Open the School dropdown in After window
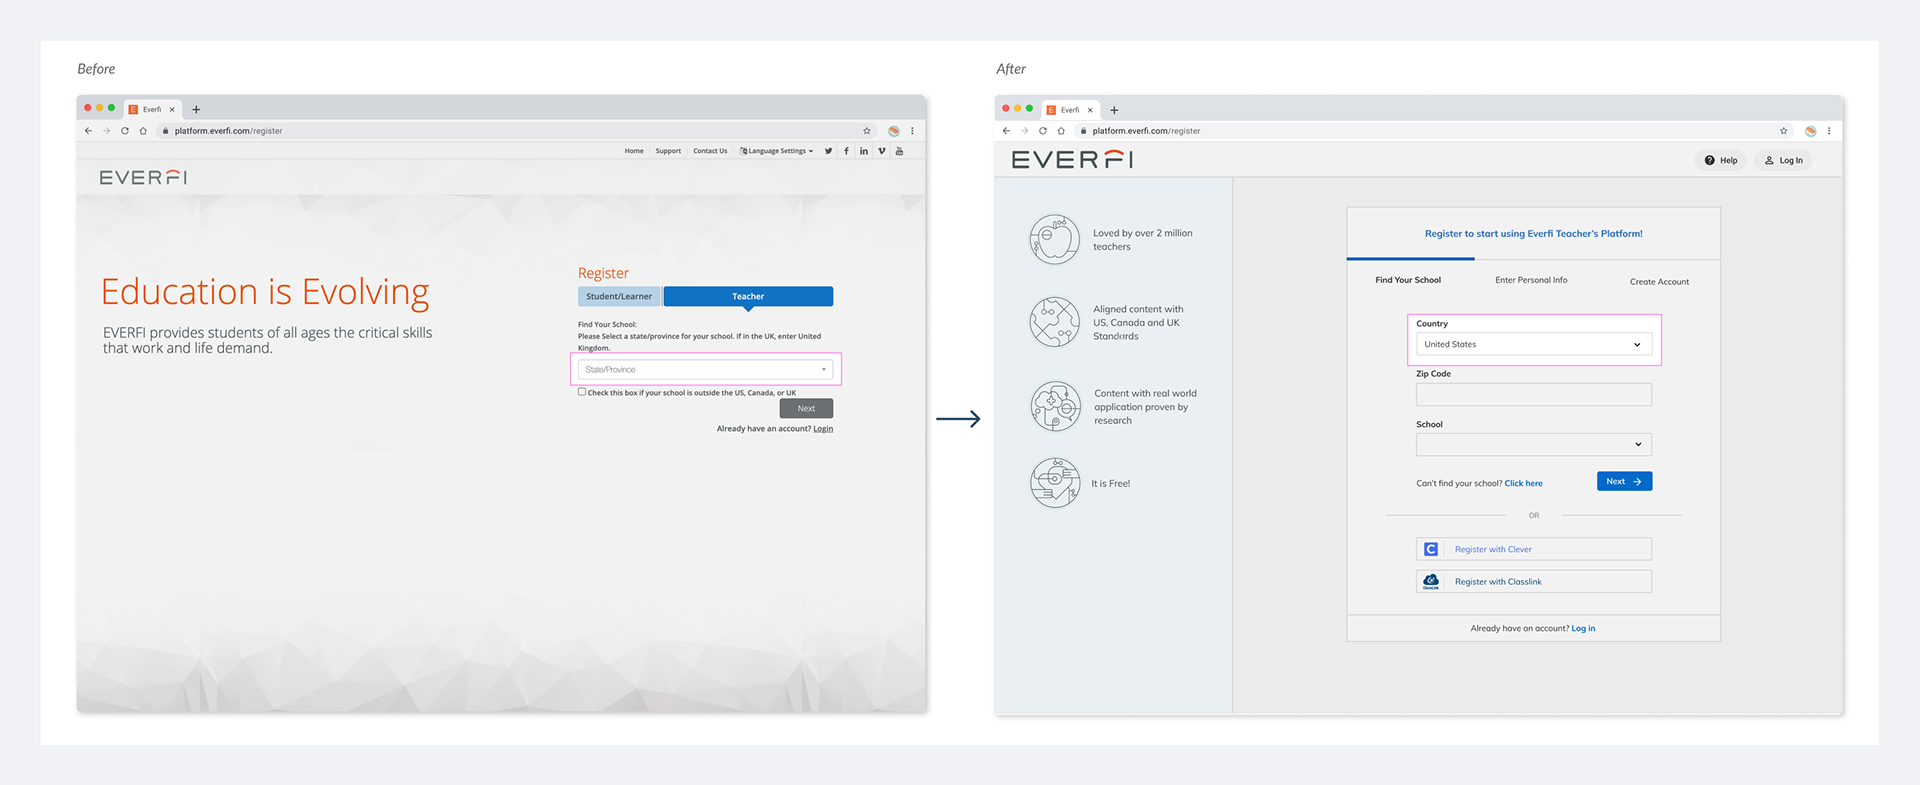Screen dimensions: 1920x785 (x=1533, y=444)
